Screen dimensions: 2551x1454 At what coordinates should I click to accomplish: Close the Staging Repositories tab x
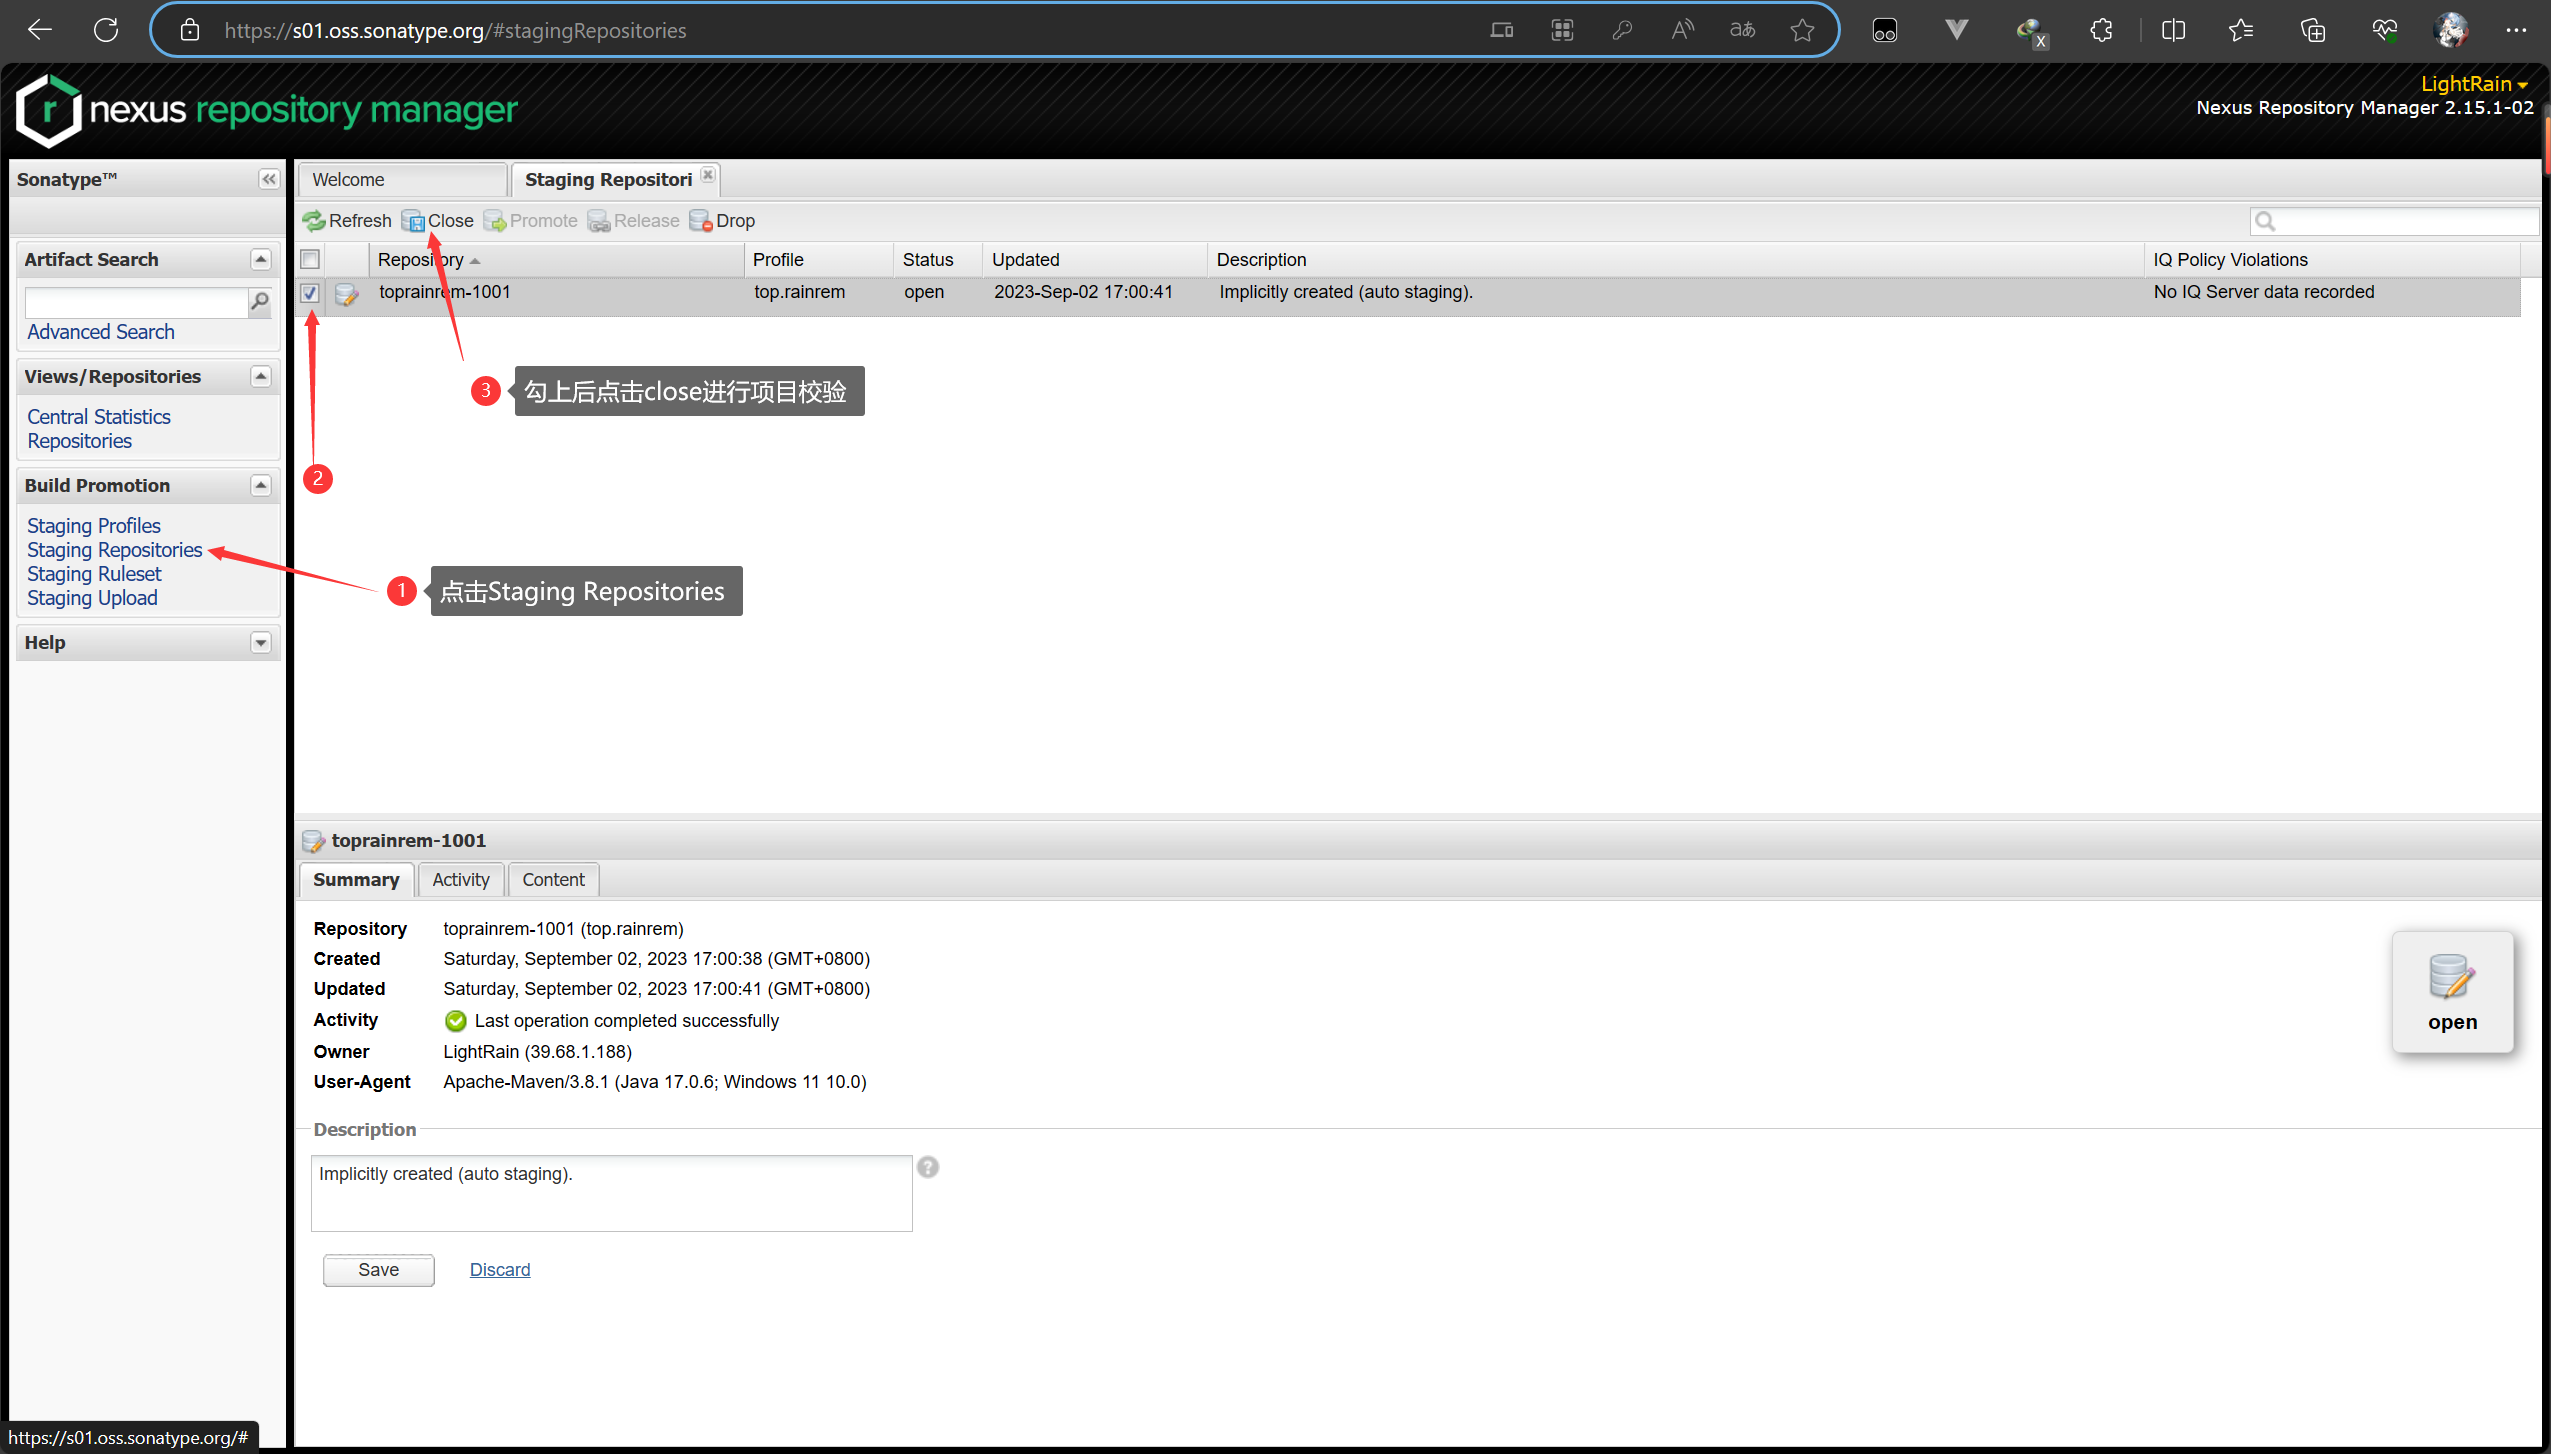pos(708,175)
